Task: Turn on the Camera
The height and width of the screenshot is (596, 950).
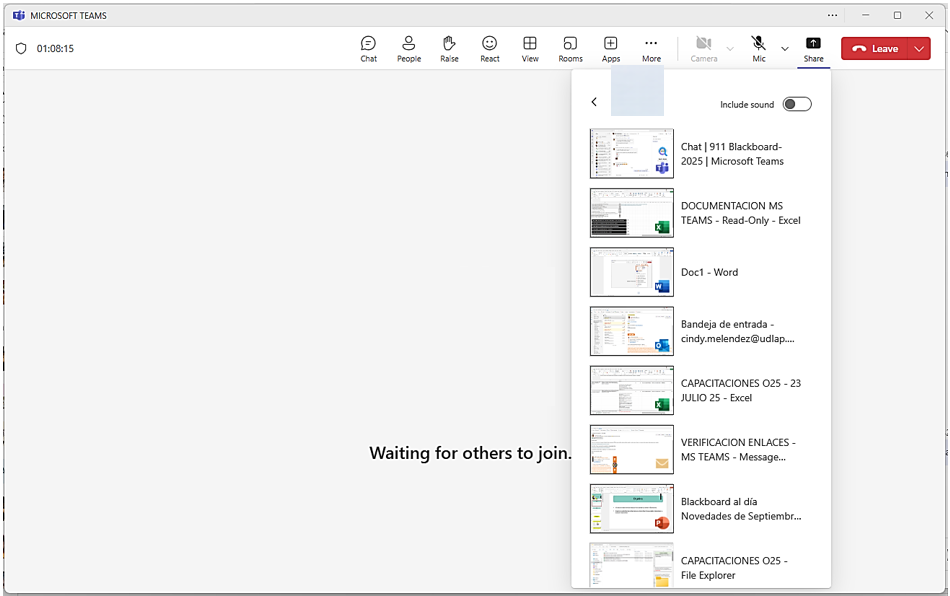Action: pyautogui.click(x=703, y=49)
